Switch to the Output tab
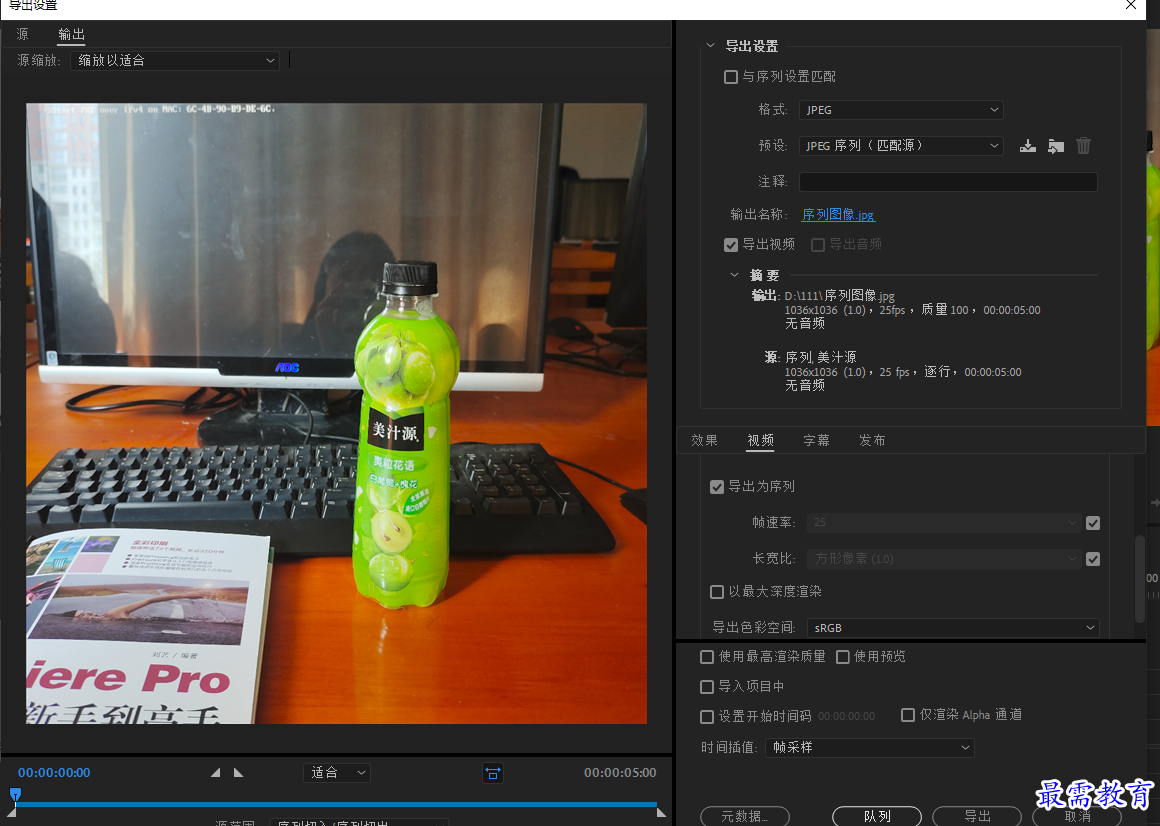The image size is (1160, 826). [72, 34]
